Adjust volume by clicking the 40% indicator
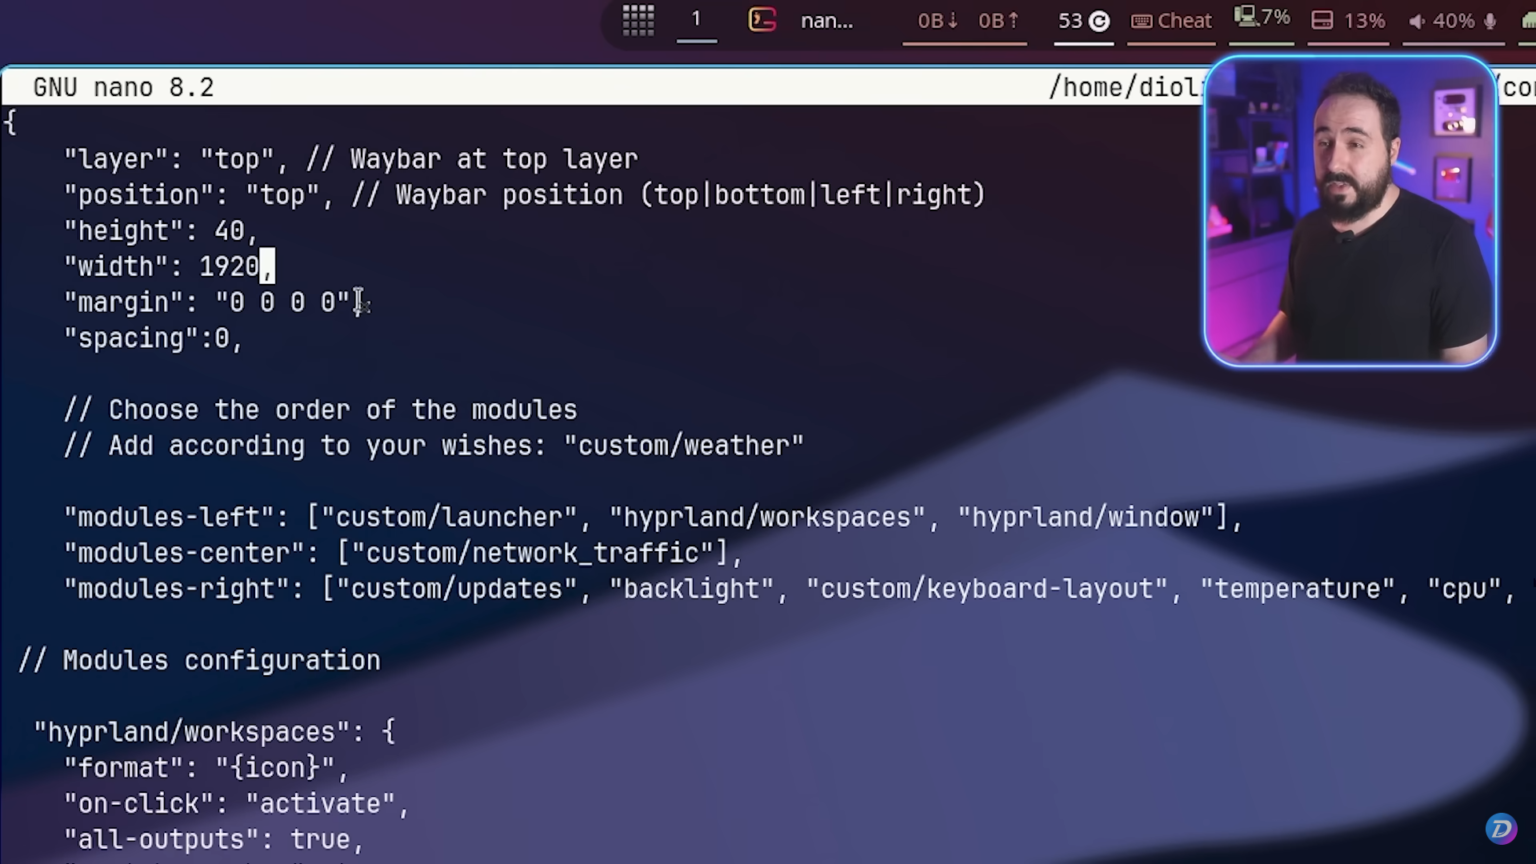 (1452, 19)
